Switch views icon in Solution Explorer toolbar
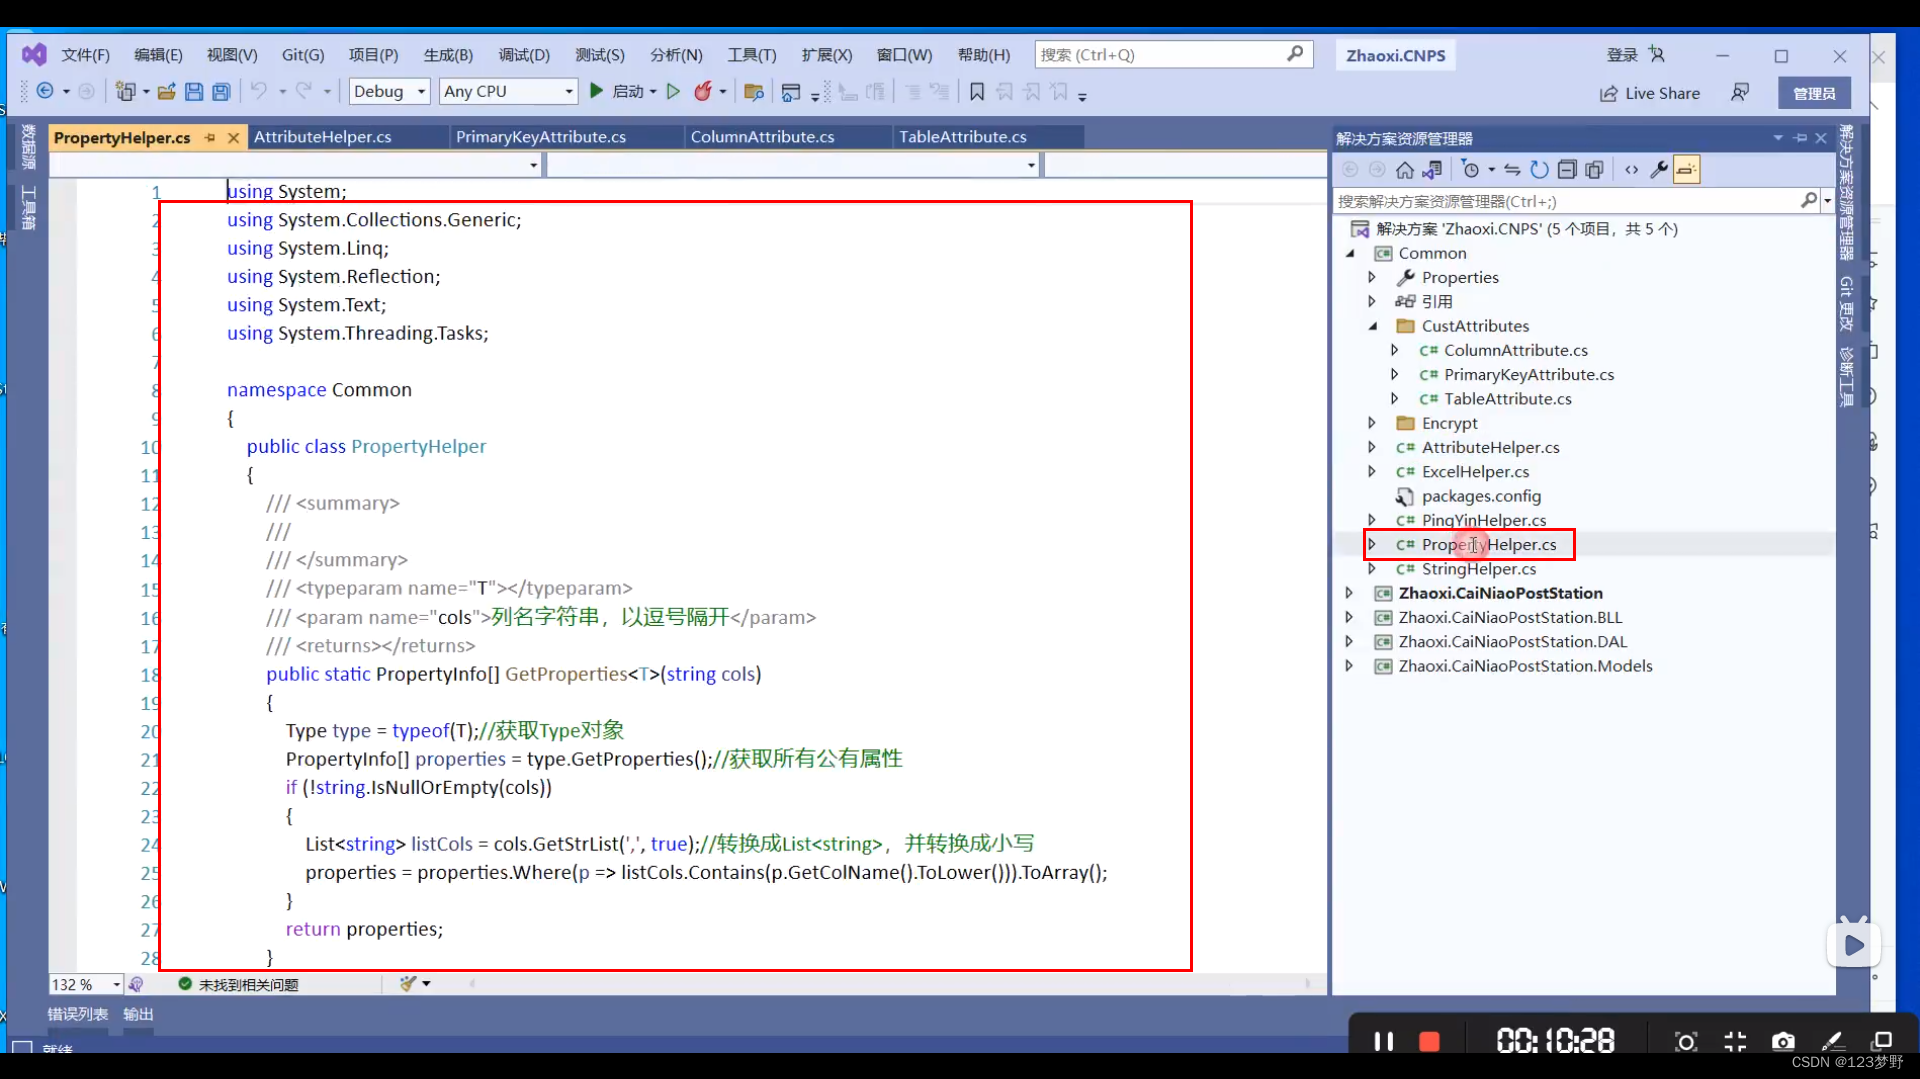Viewport: 1920px width, 1079px height. 1433,170
